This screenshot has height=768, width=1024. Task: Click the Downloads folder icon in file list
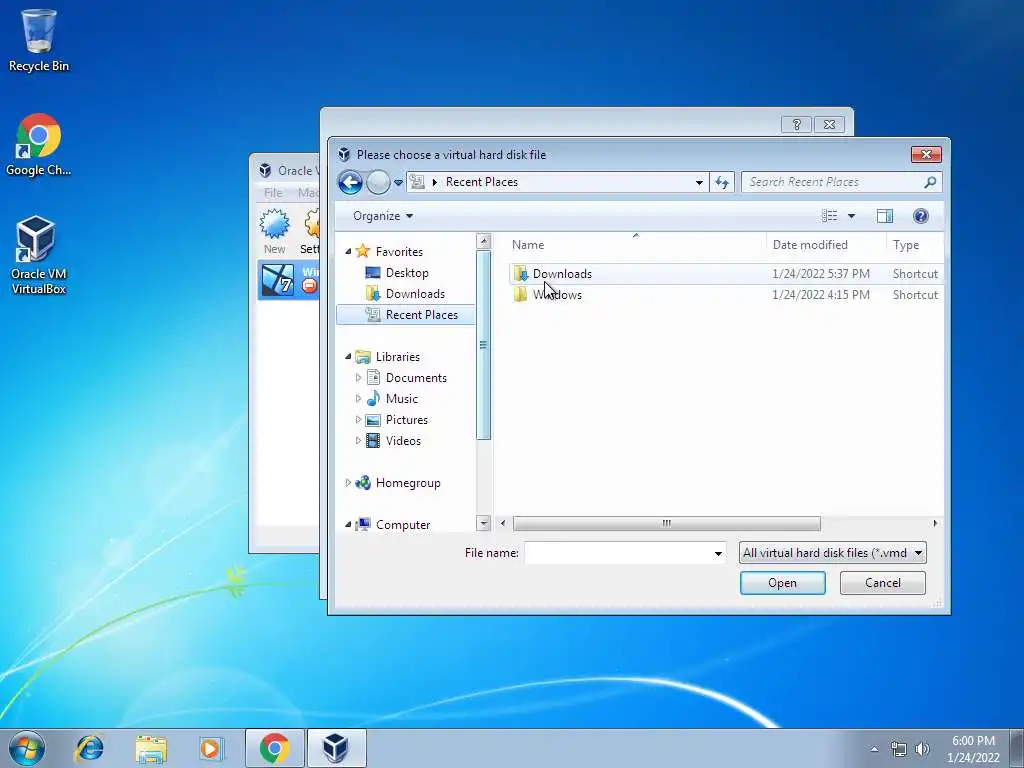pos(520,274)
